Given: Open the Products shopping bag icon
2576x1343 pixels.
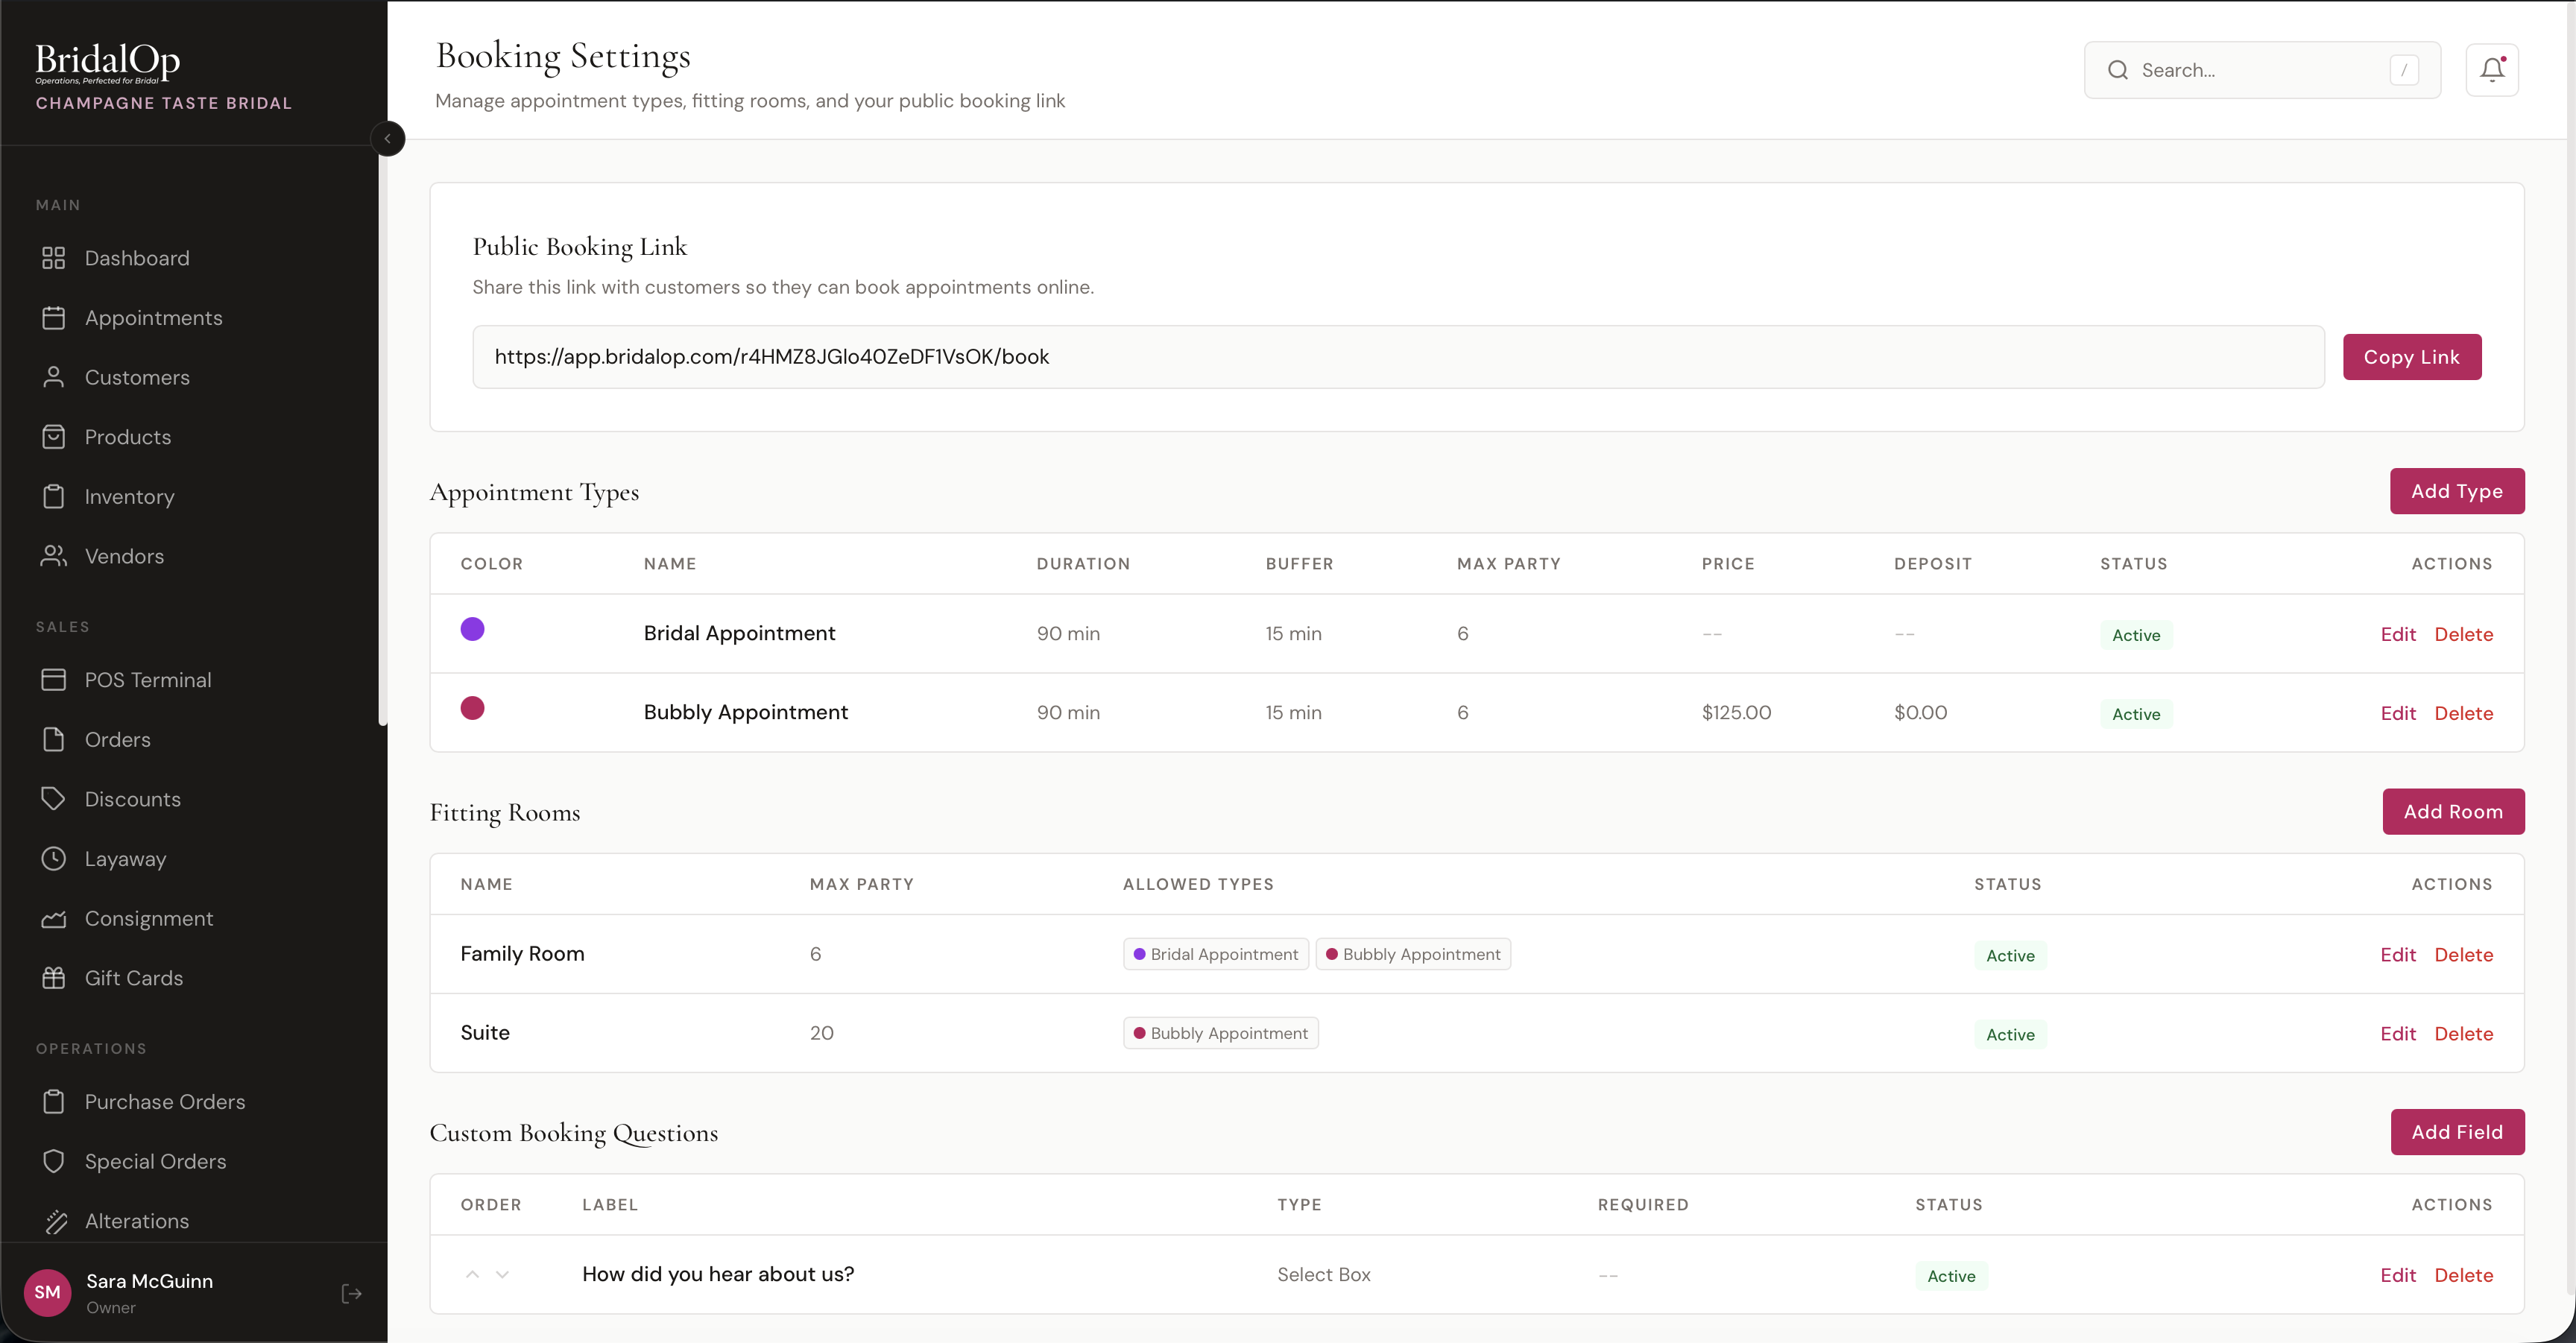Looking at the screenshot, I should [x=54, y=437].
